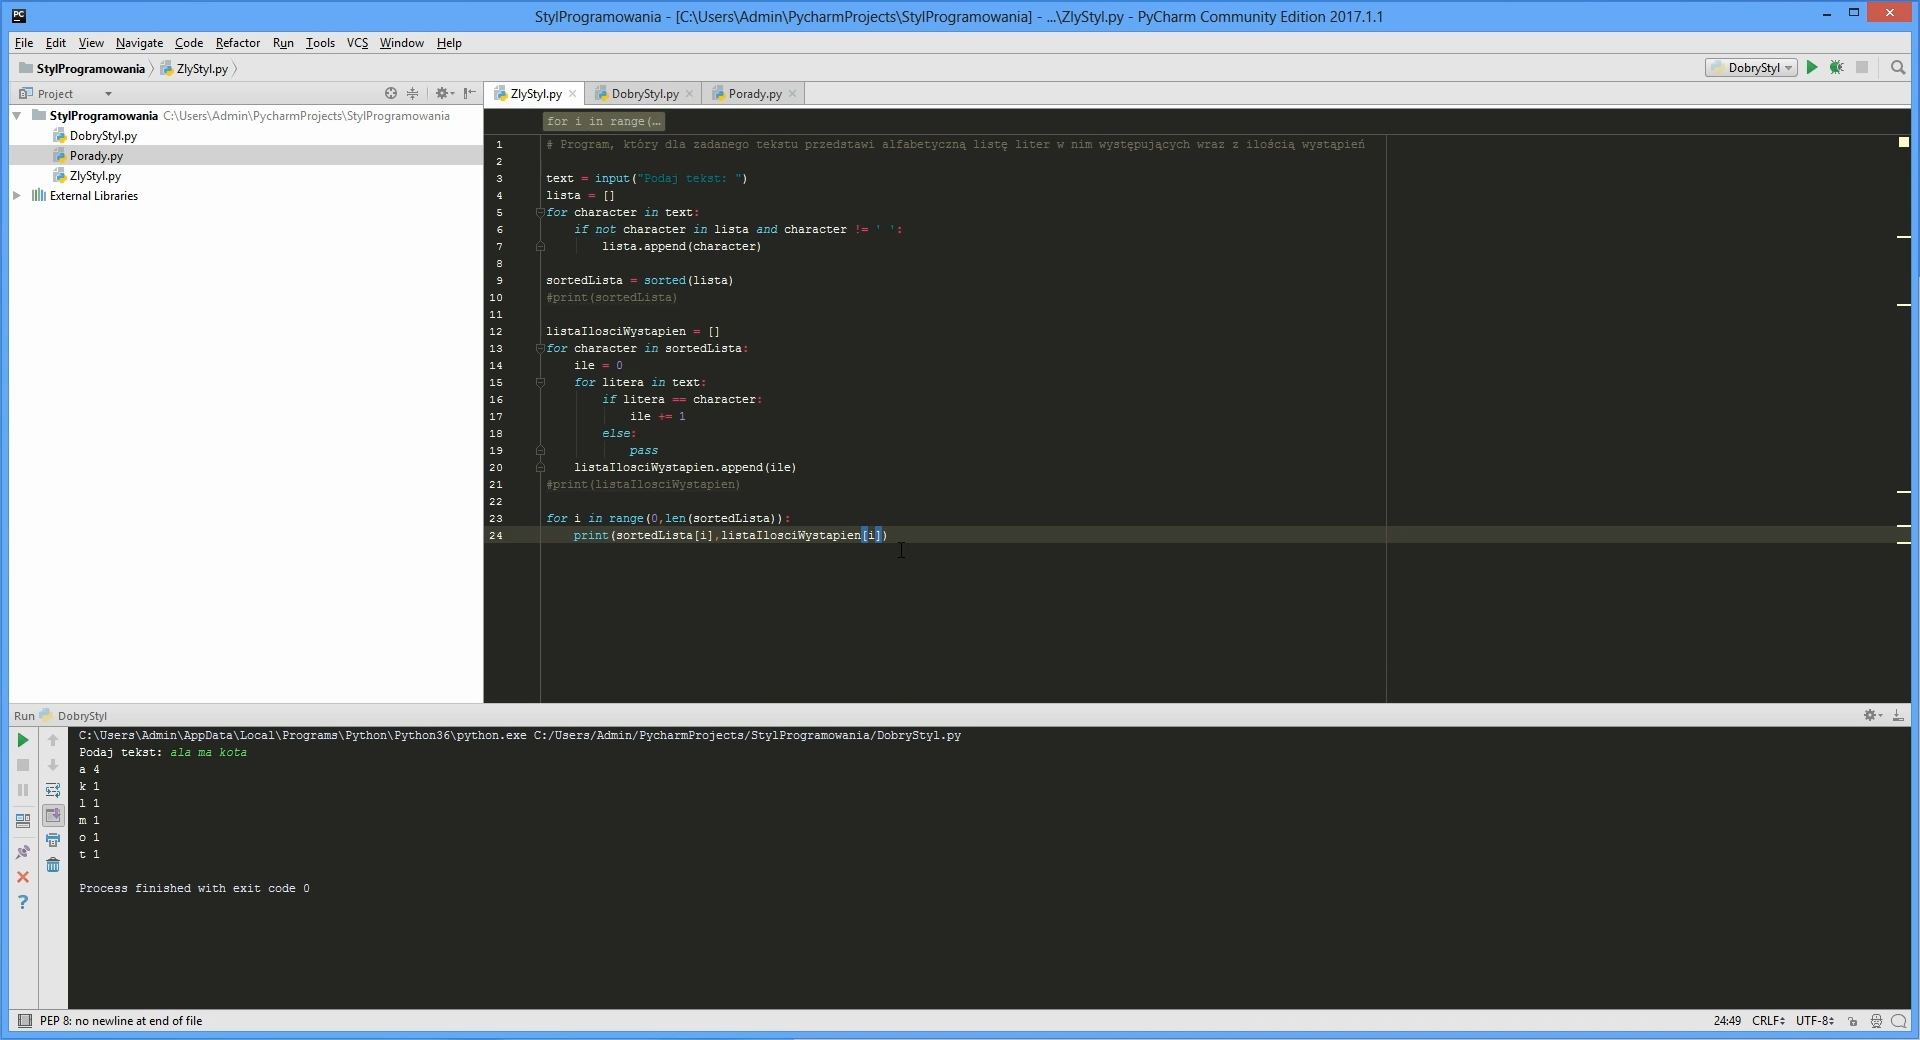Clear console output with the trash icon
1920x1040 pixels.
53,865
